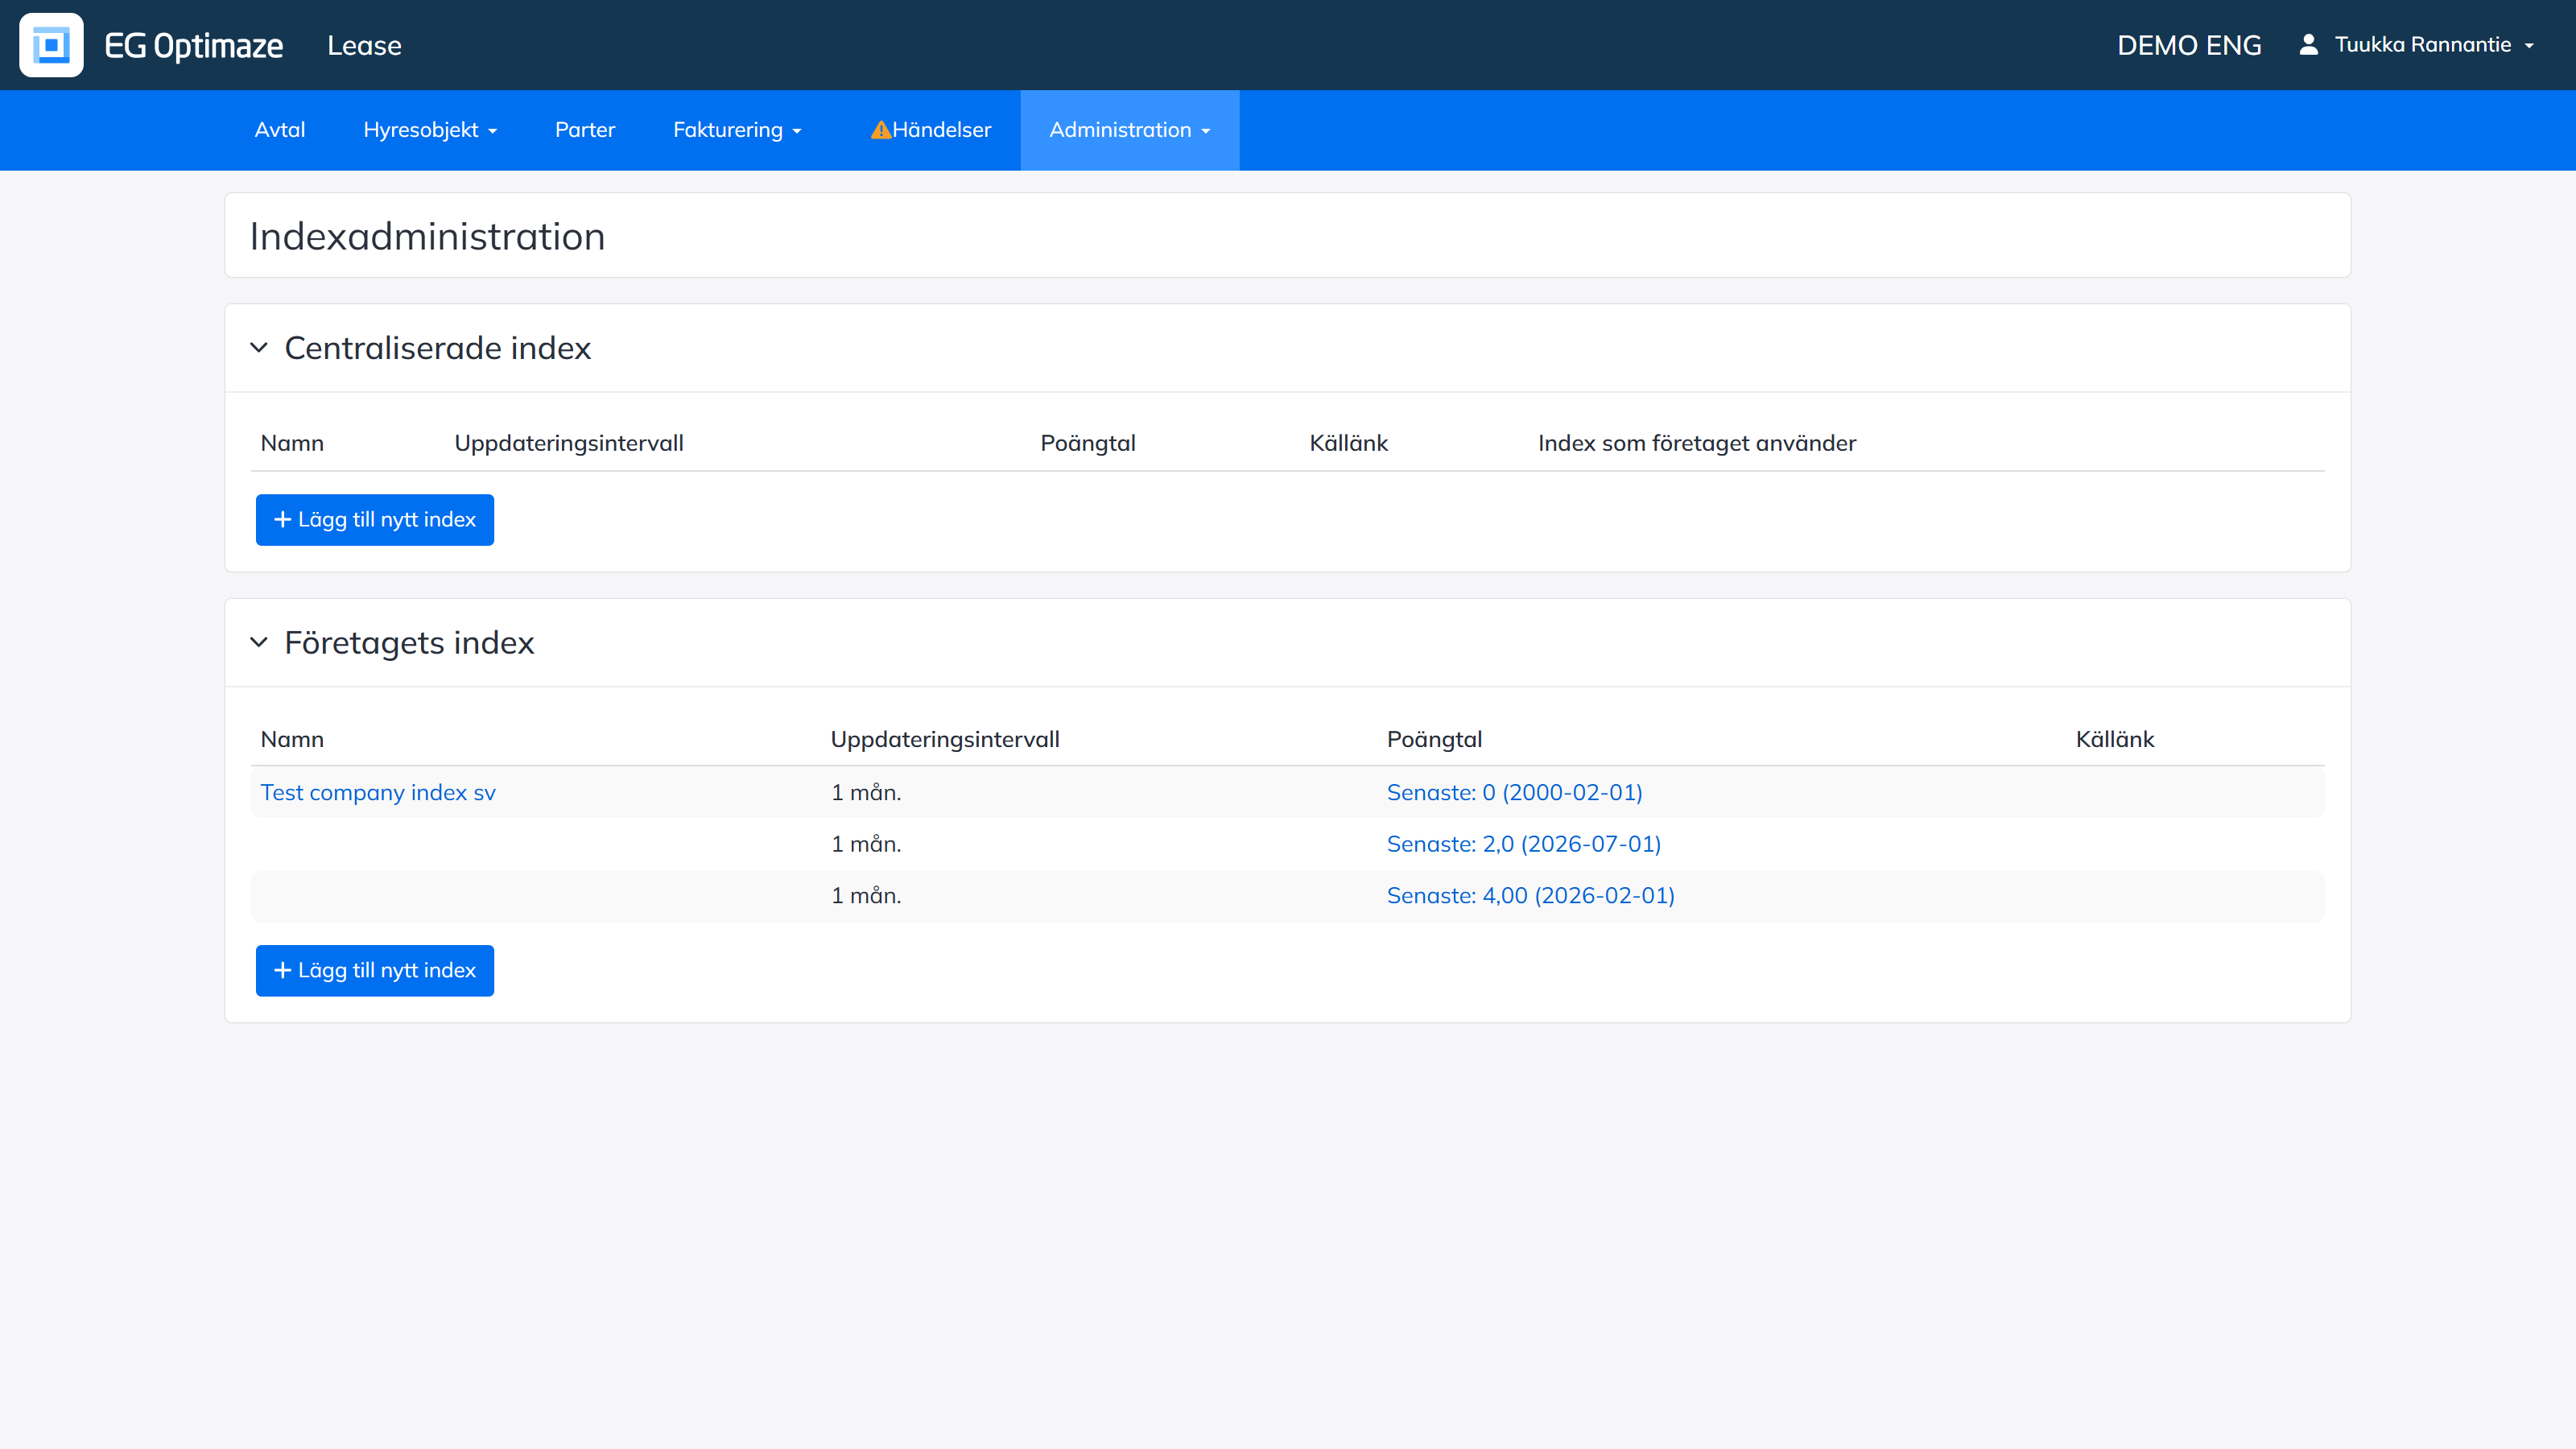Open the Test company index sv link
This screenshot has width=2576, height=1449.
(378, 793)
